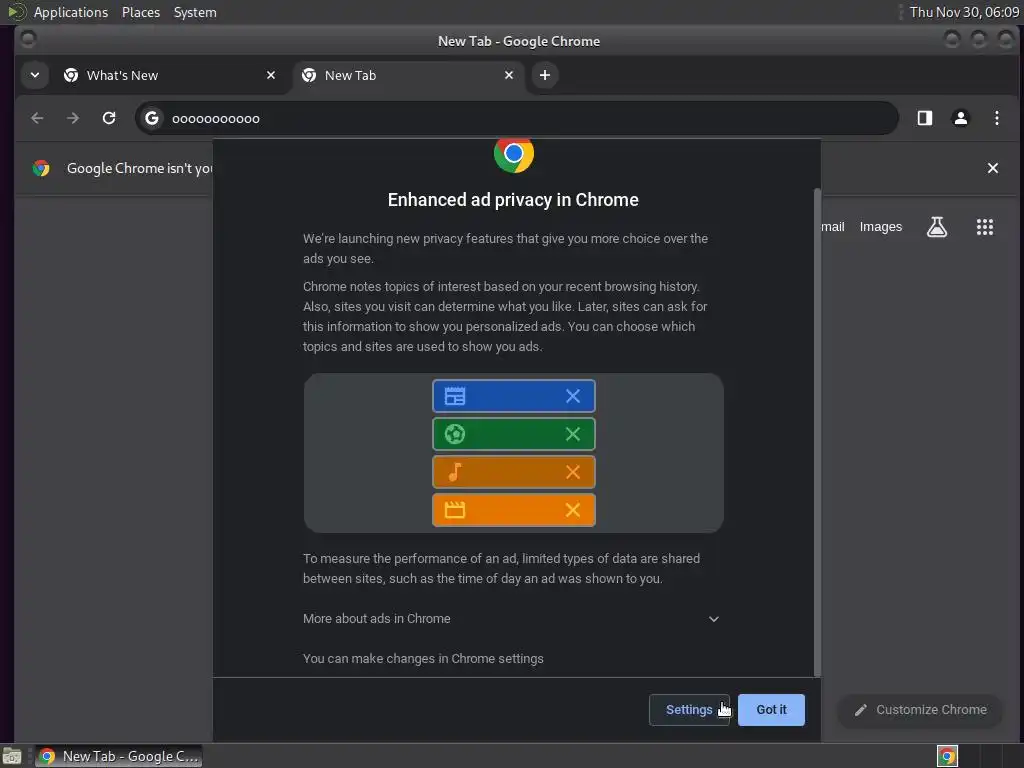Open Chrome's three-dot menu
The height and width of the screenshot is (768, 1024).
(x=997, y=118)
